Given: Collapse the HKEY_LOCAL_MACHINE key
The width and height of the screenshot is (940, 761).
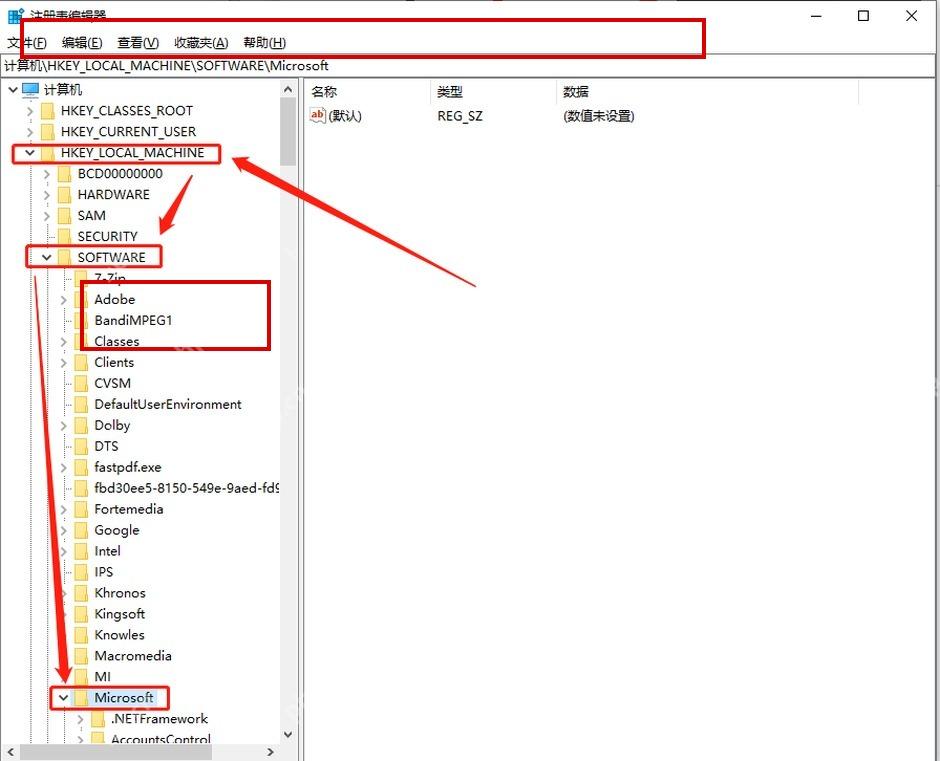Looking at the screenshot, I should click(29, 153).
